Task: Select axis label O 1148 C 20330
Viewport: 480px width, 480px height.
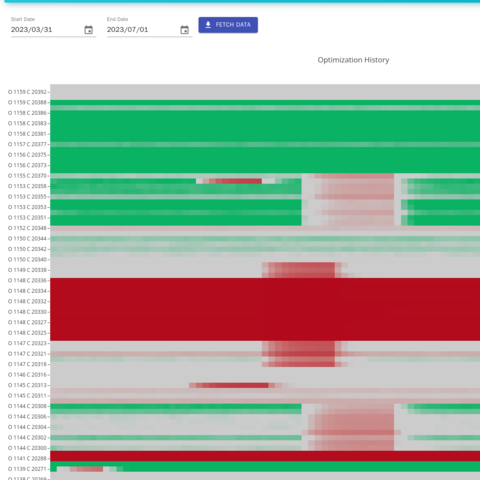Action: (27, 312)
